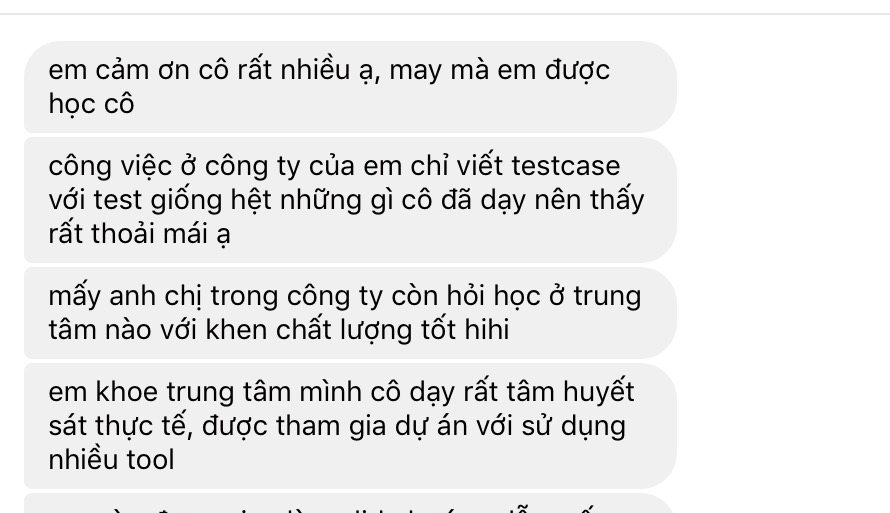
Task: Click the partially visible message at the bottom
Action: point(350,503)
